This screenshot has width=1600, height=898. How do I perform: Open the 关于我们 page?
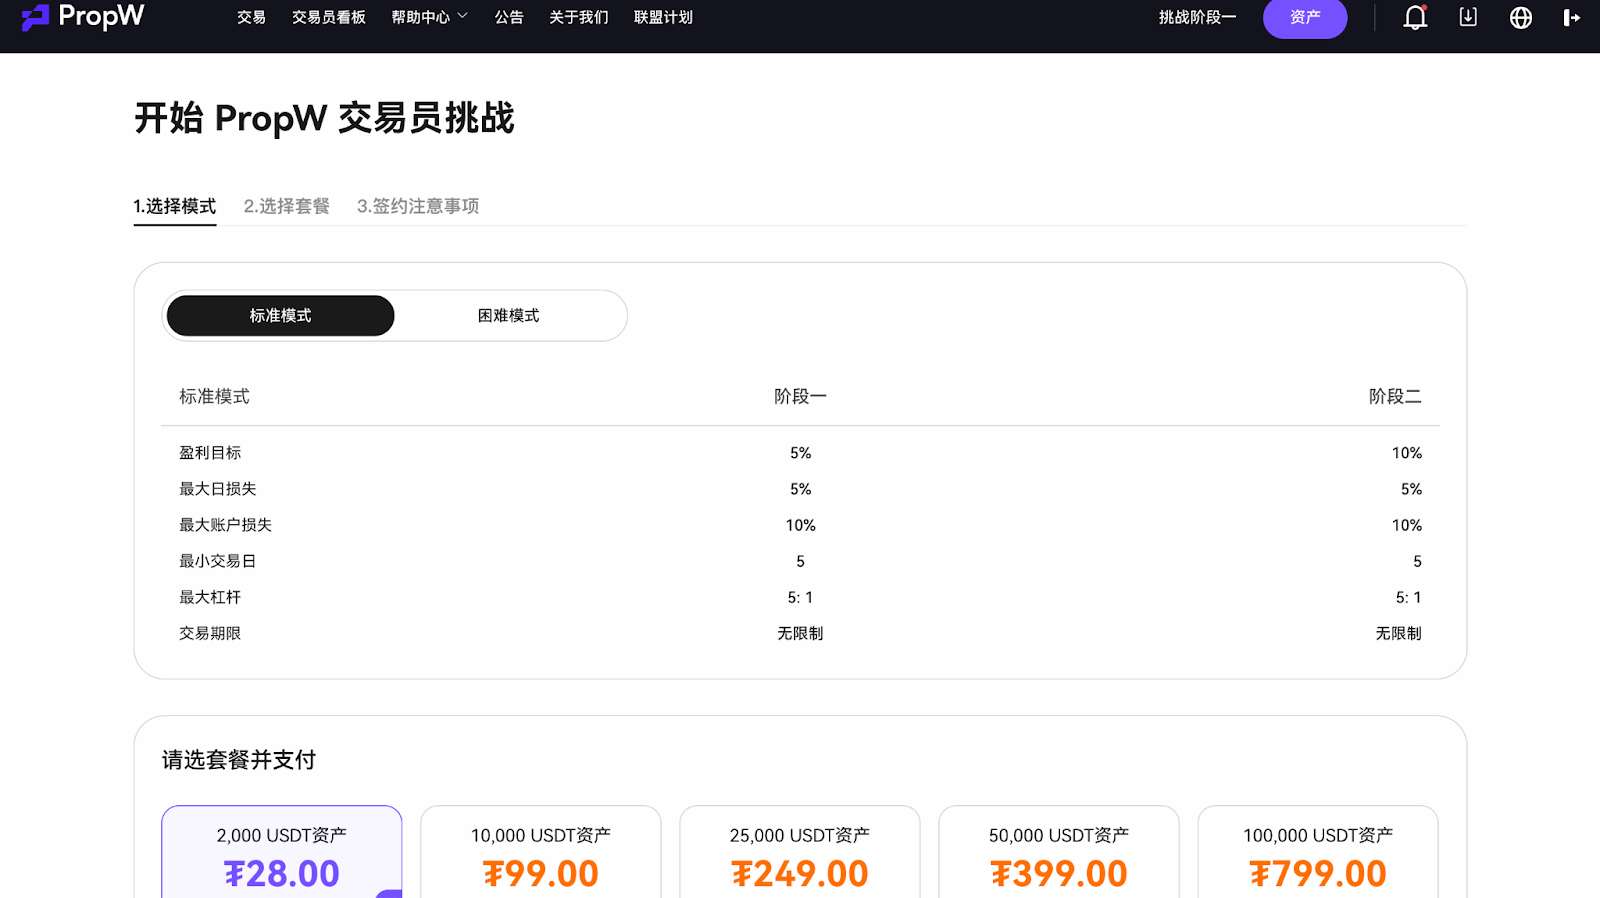click(578, 17)
